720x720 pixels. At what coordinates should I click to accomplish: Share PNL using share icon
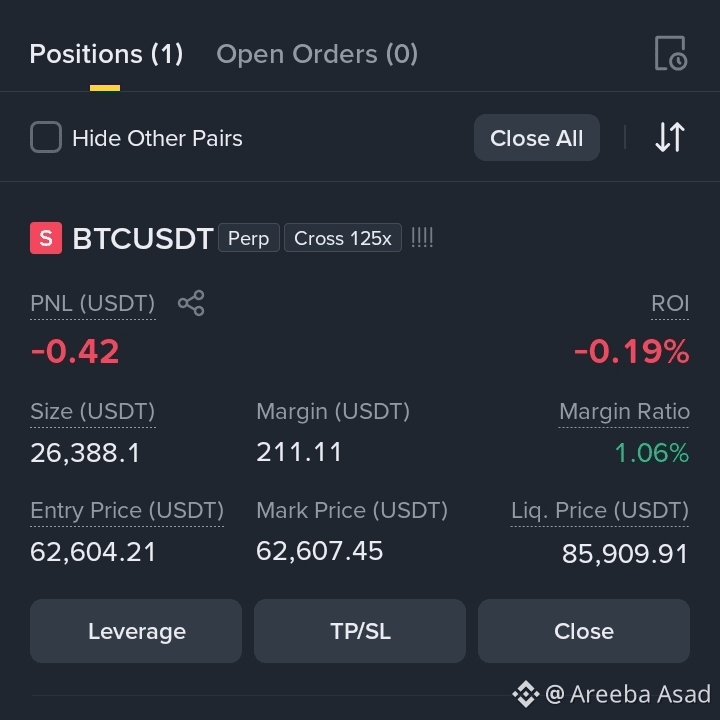(x=191, y=303)
